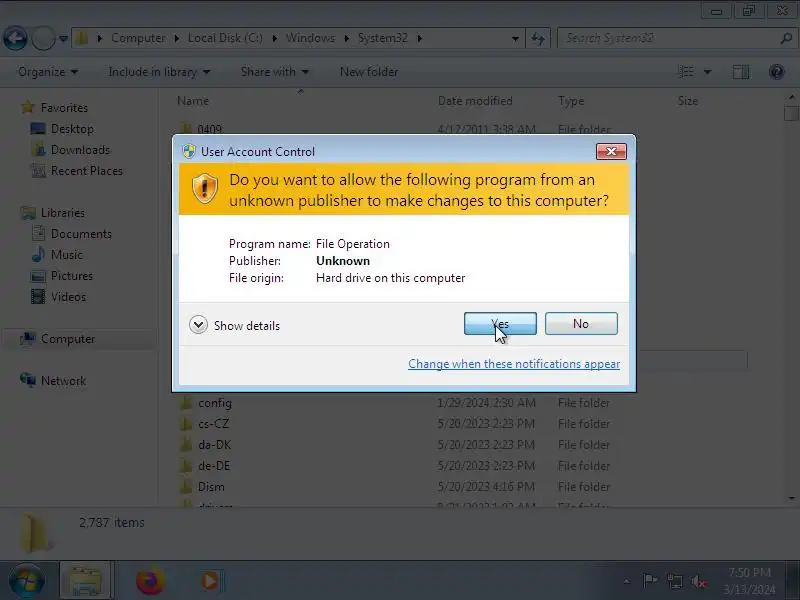Sort by Size column header
Viewport: 800px width, 600px height.
pyautogui.click(x=688, y=101)
